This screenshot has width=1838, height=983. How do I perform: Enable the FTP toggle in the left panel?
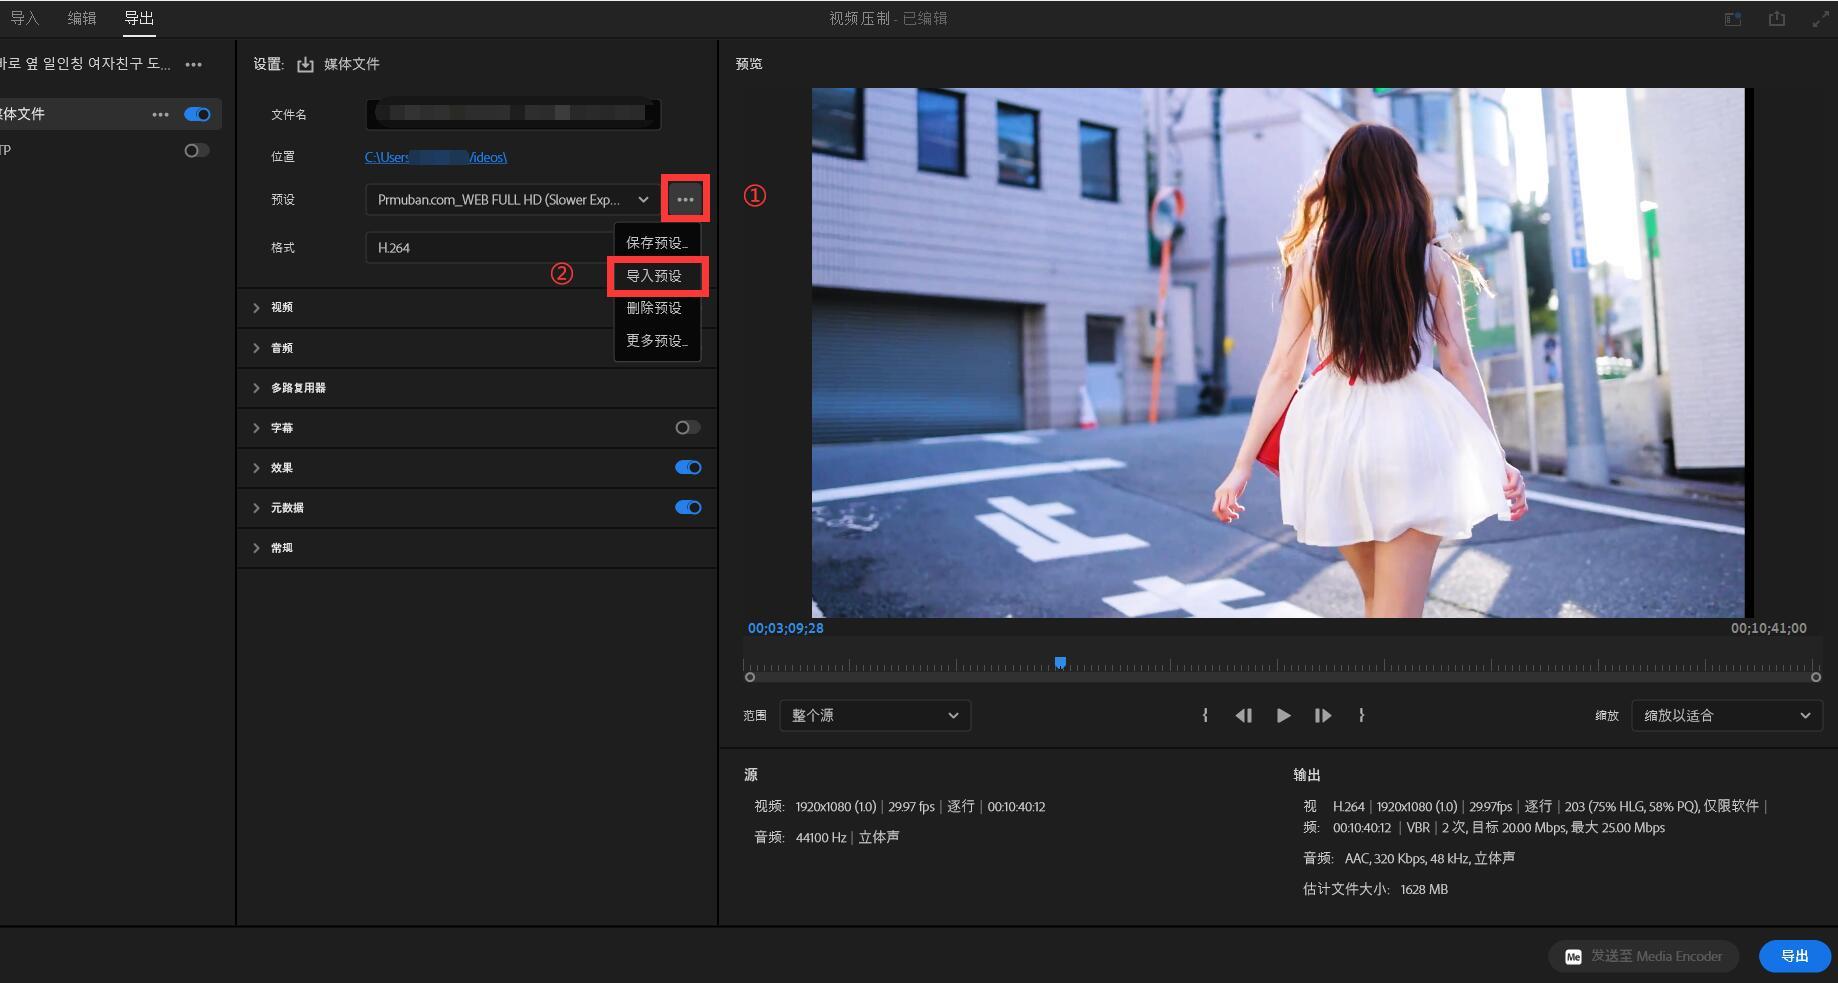[x=196, y=150]
